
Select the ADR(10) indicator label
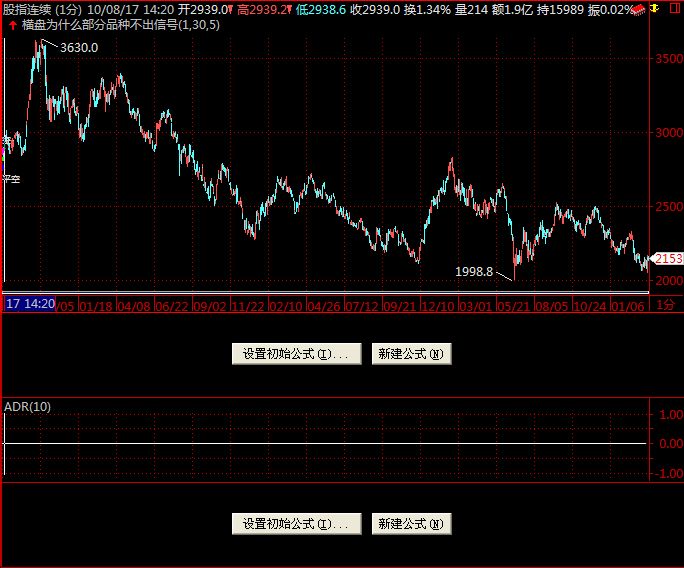tap(27, 407)
